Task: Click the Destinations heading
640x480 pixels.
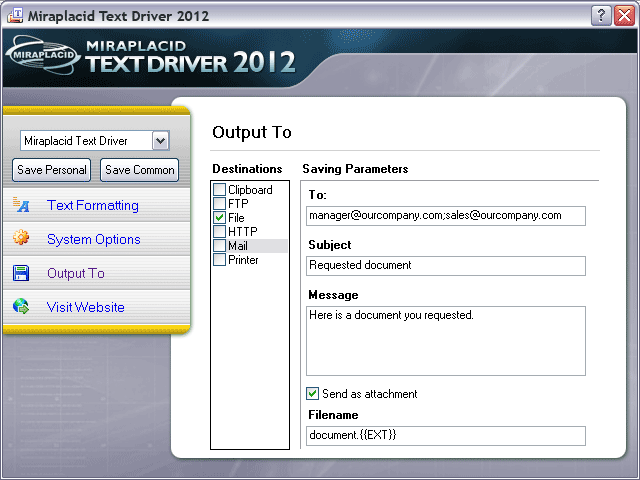Action: [x=247, y=169]
